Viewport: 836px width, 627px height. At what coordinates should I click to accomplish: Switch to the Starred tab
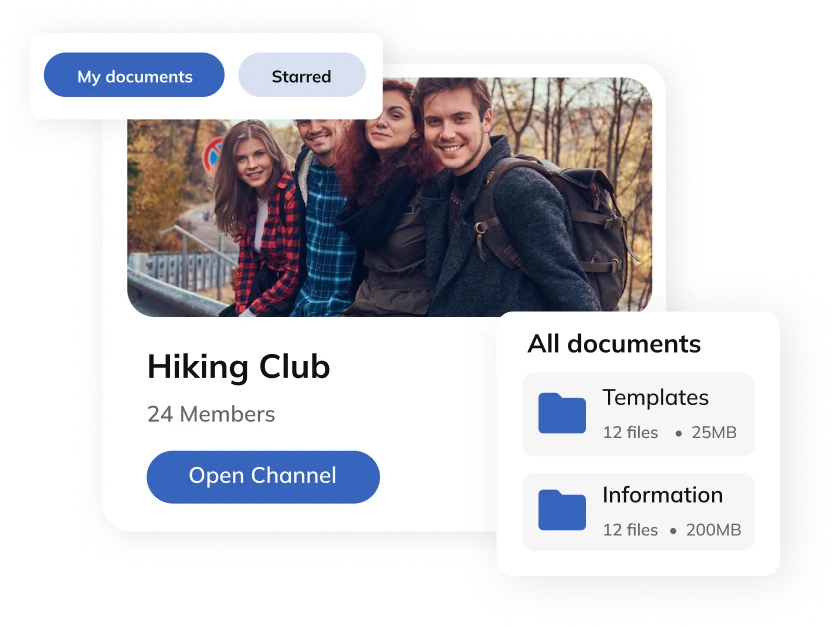(302, 75)
